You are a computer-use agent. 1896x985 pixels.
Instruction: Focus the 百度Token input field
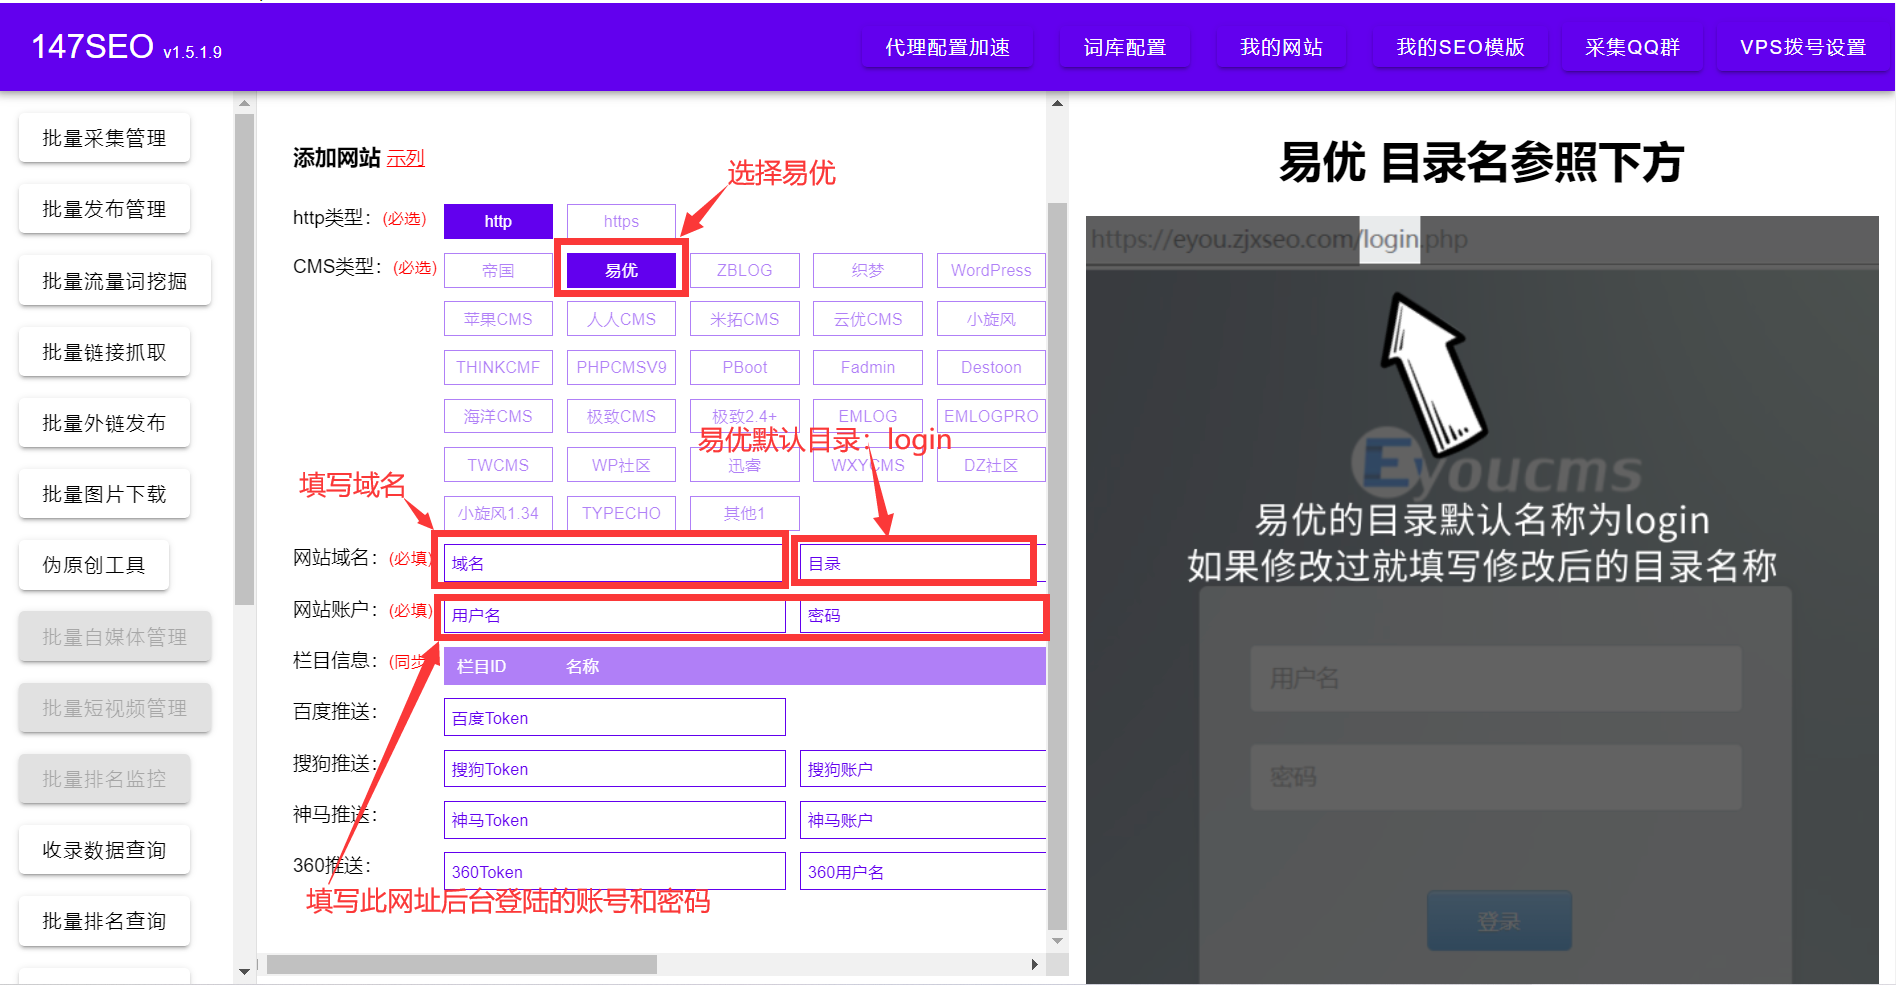[x=614, y=717]
